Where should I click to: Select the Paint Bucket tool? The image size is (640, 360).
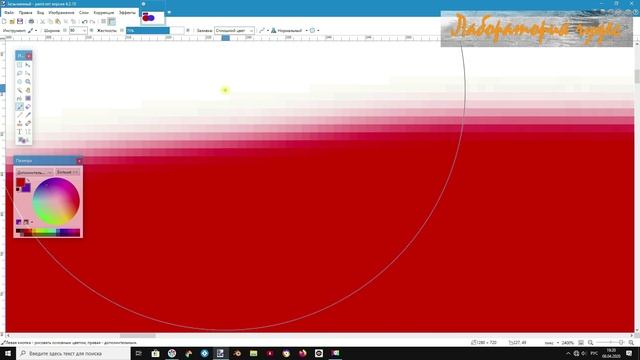(19, 98)
